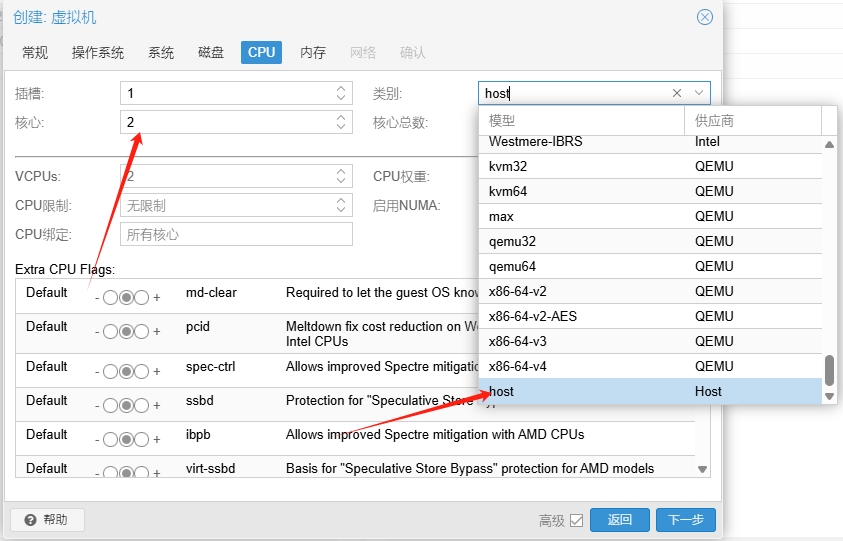Click the help question mark button

pyautogui.click(x=47, y=520)
